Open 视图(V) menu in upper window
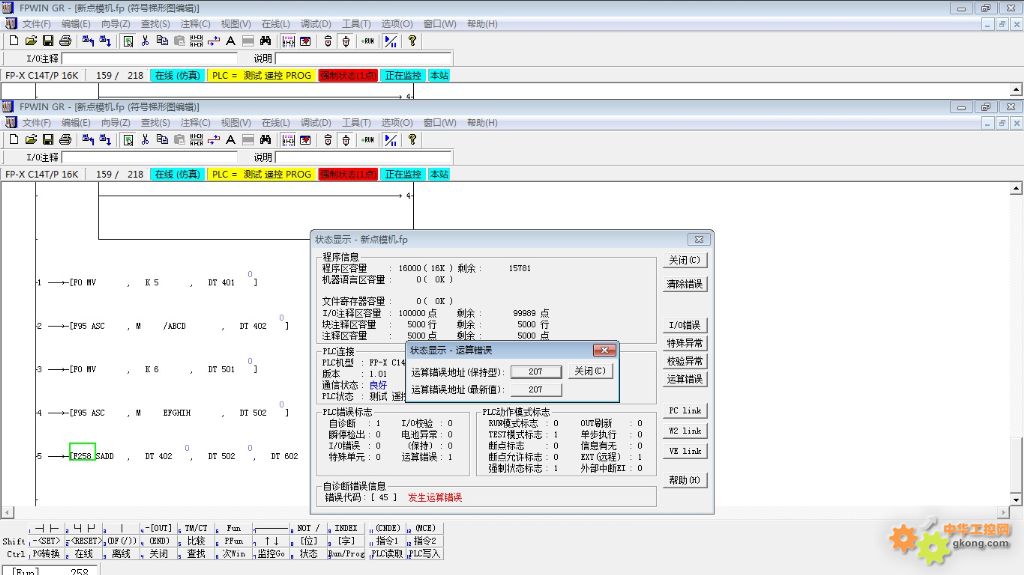1024x575 pixels. (236, 24)
